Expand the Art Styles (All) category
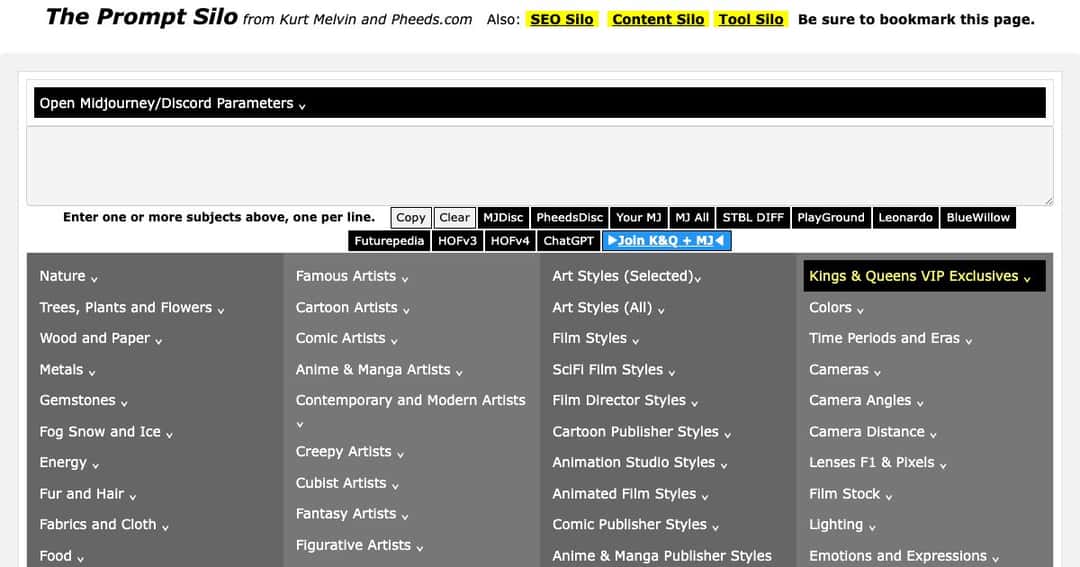This screenshot has height=567, width=1080. pos(608,307)
